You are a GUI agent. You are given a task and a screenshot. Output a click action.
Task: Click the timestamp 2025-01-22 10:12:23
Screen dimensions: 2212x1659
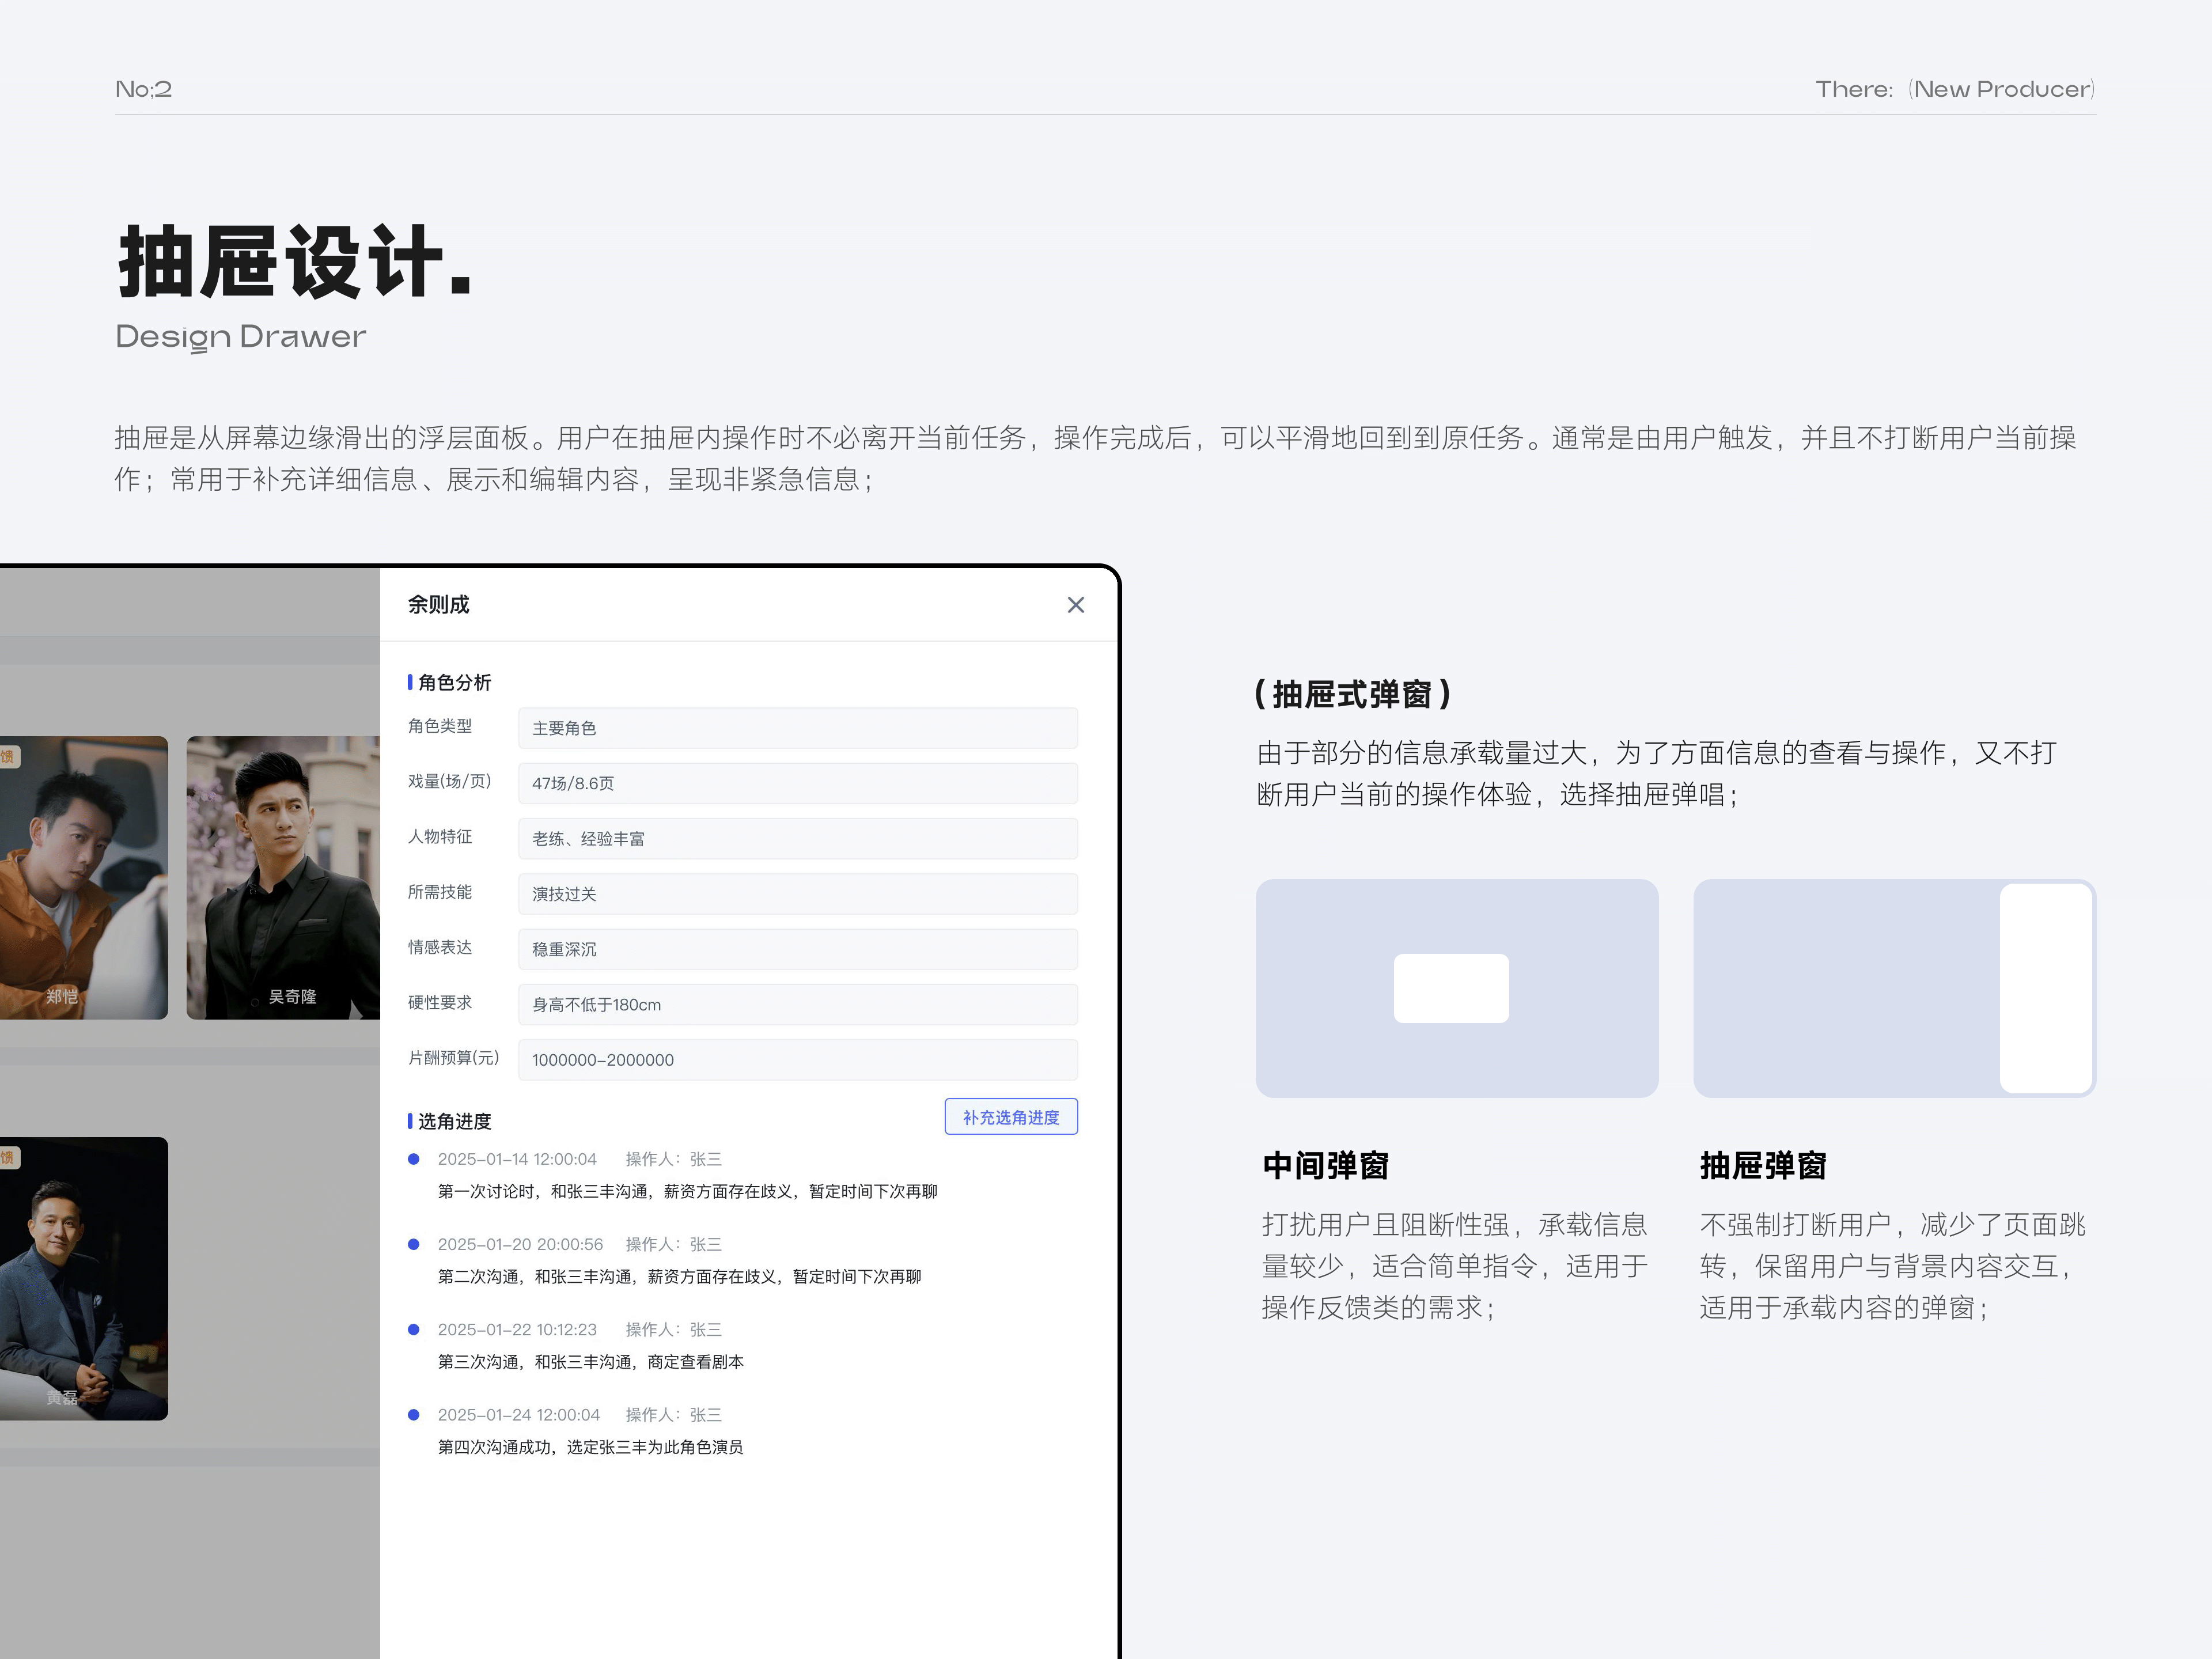click(517, 1329)
